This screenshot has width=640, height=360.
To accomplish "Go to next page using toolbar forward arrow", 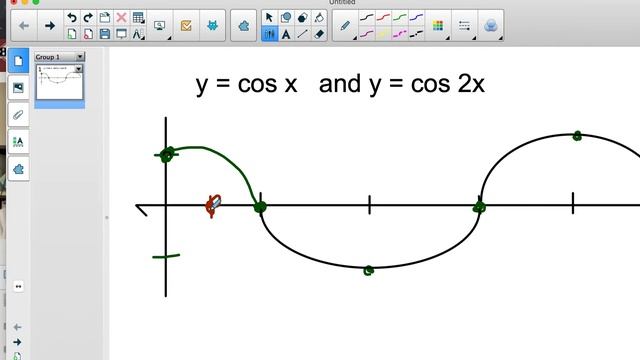I will (x=50, y=26).
